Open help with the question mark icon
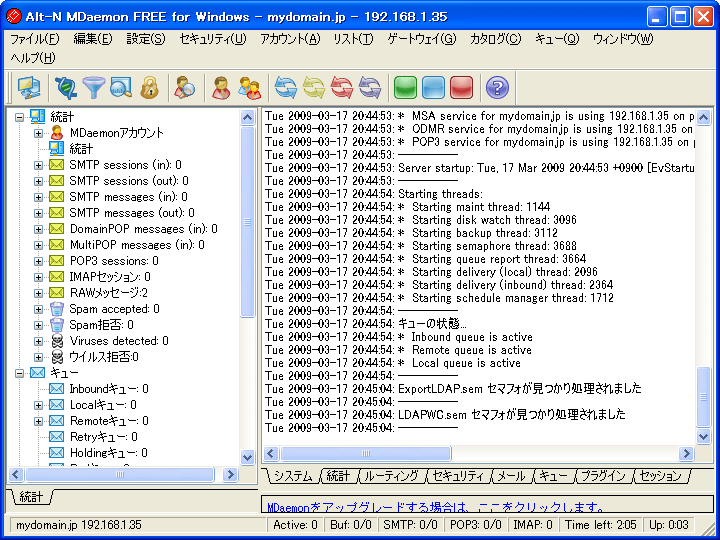 point(497,88)
